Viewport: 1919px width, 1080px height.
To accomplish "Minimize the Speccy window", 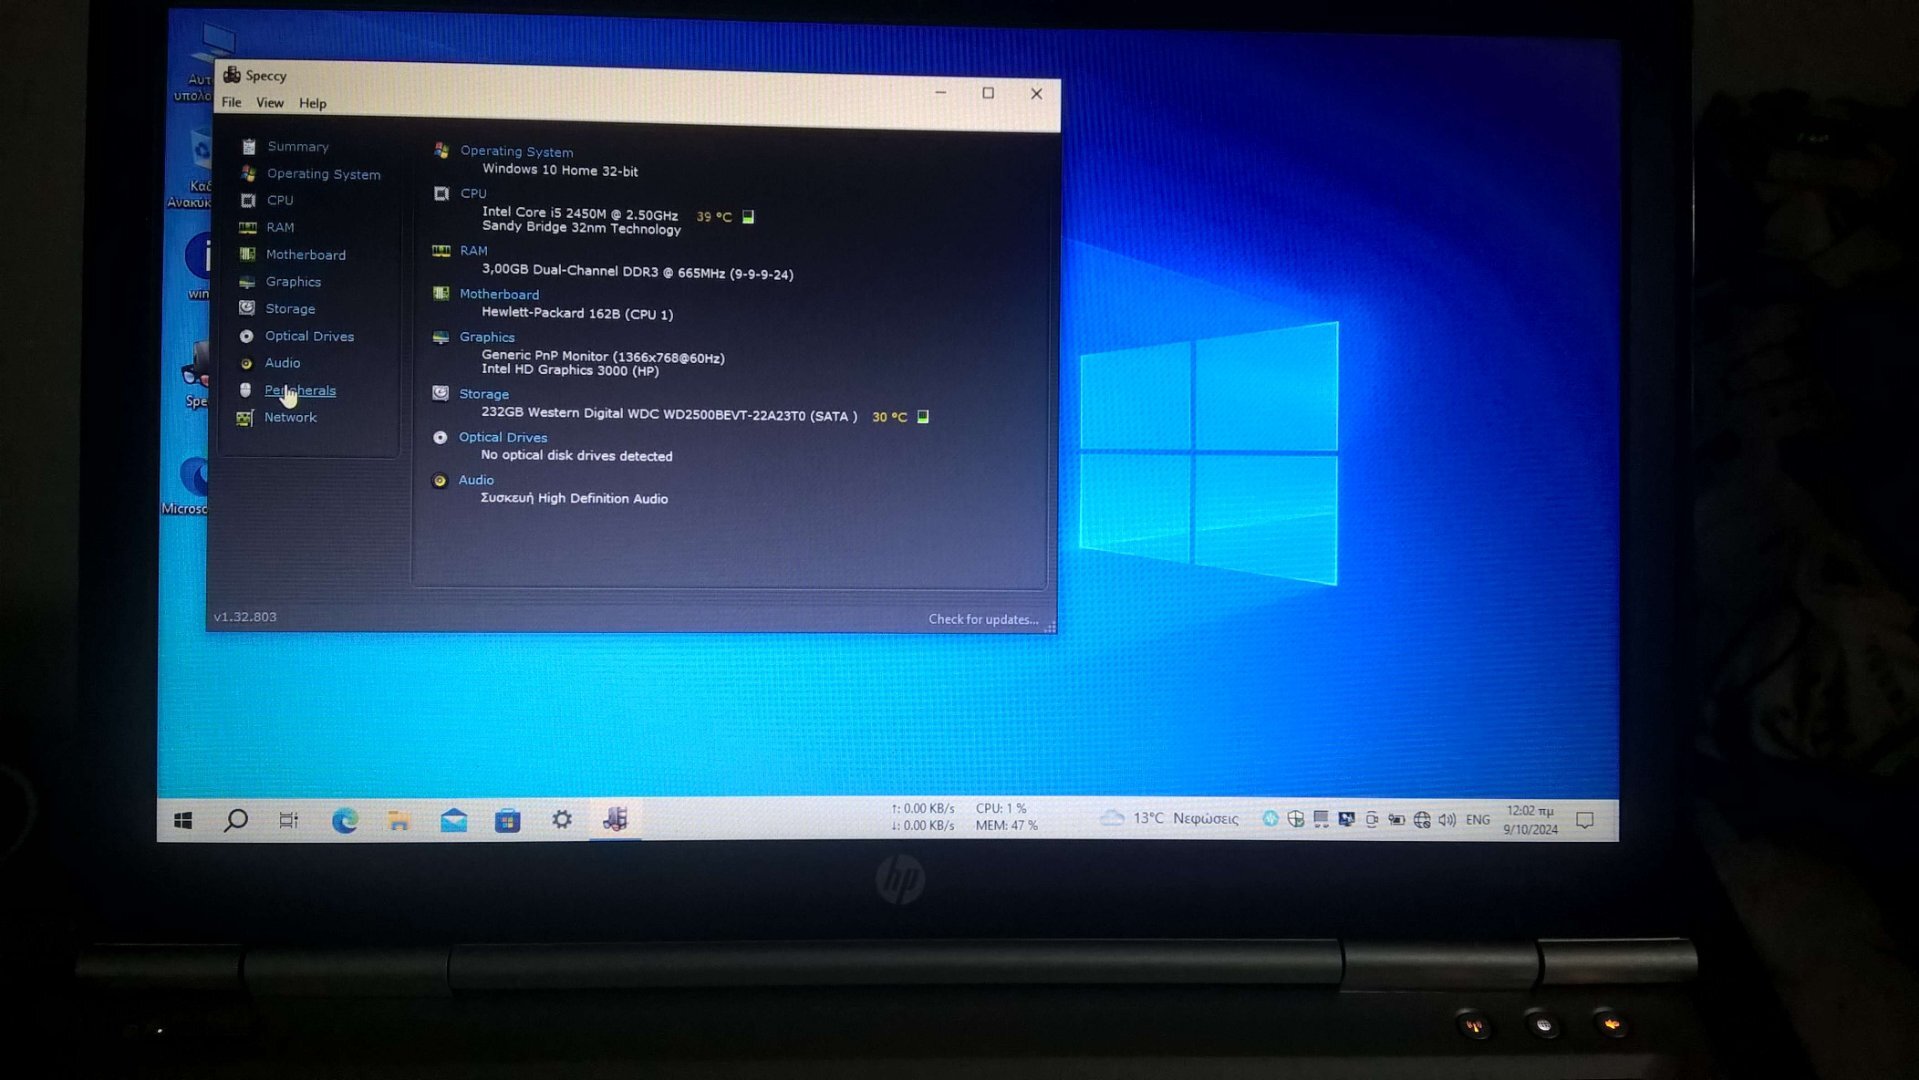I will click(940, 92).
